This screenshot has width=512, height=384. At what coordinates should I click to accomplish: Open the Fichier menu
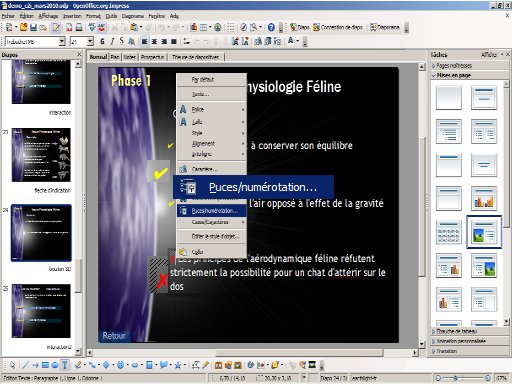[8, 16]
